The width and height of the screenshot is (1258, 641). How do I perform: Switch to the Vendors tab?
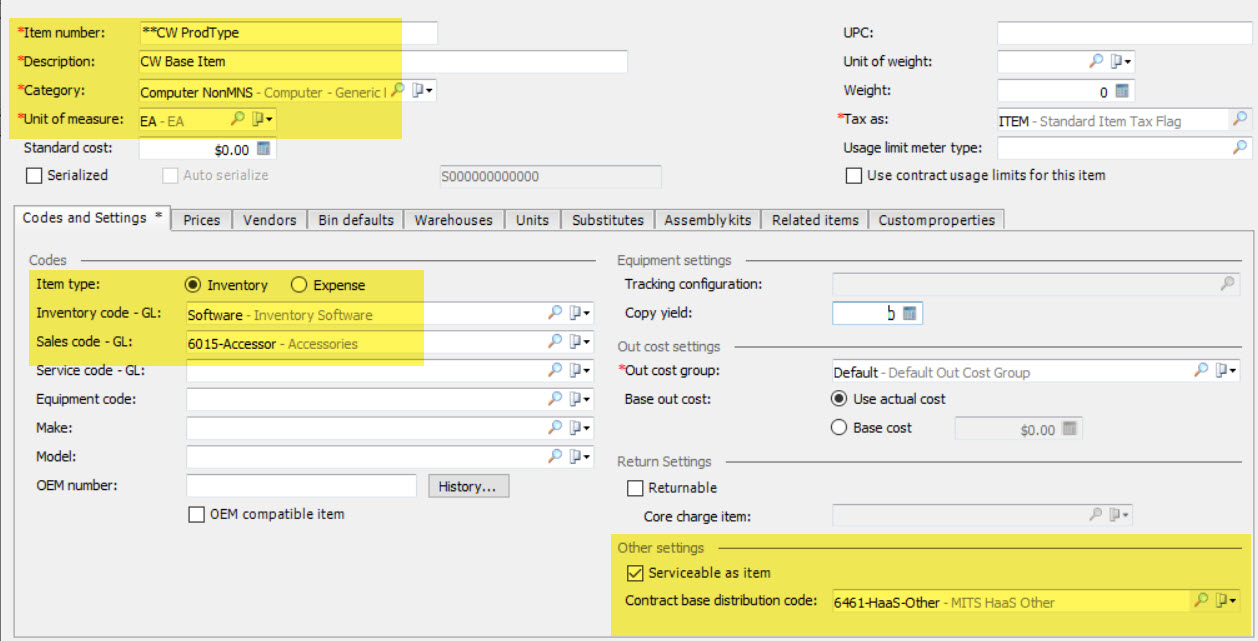[270, 220]
